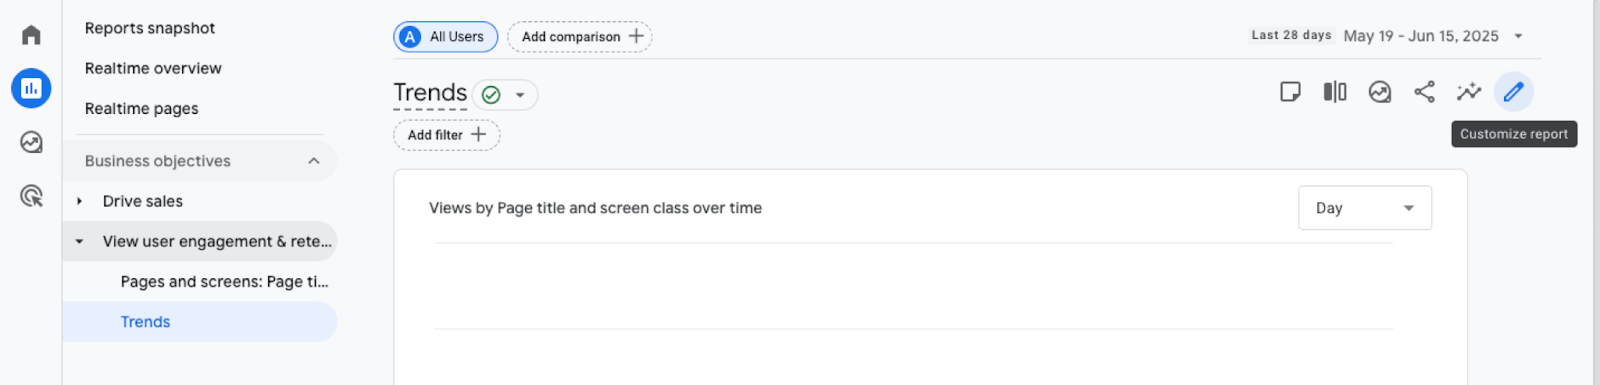Select the Realtime overview menu item
This screenshot has height=385, width=1600.
click(x=153, y=68)
